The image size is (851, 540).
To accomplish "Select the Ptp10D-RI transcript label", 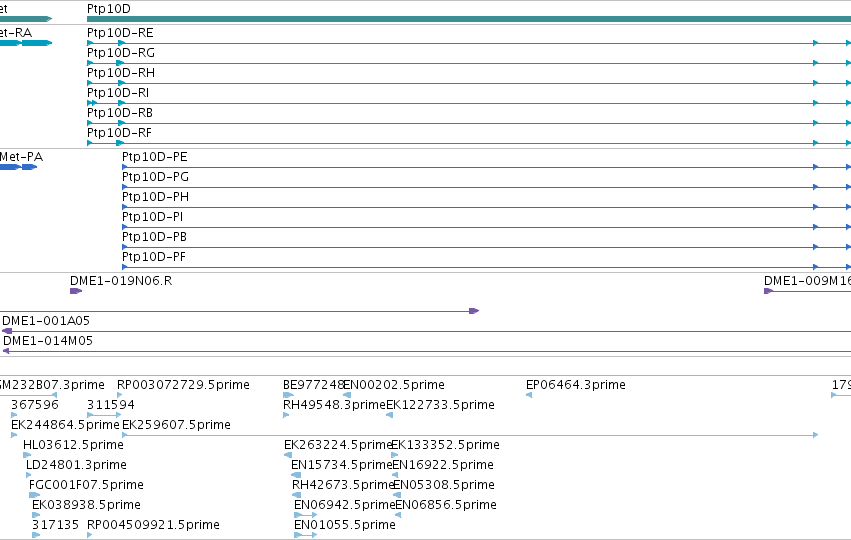I will coord(118,93).
